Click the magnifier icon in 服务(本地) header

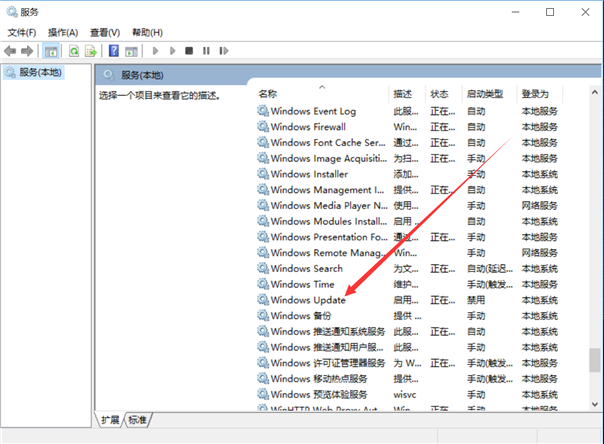[109, 75]
